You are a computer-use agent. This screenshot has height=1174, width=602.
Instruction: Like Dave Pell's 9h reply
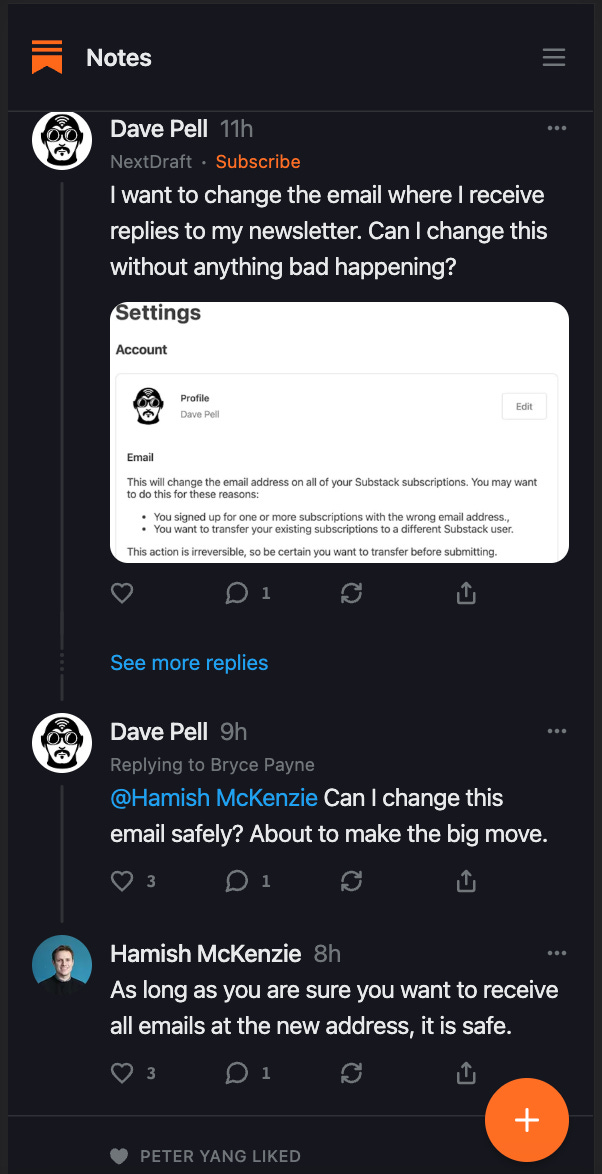point(122,881)
